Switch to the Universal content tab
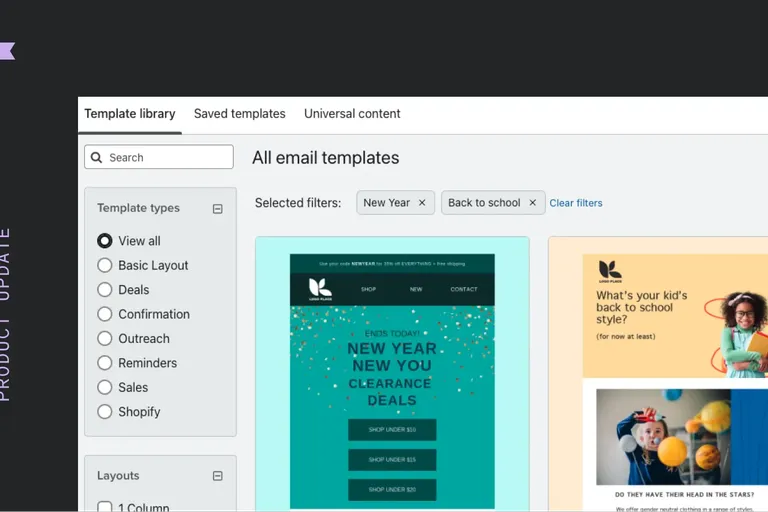The height and width of the screenshot is (512, 768). coord(352,114)
